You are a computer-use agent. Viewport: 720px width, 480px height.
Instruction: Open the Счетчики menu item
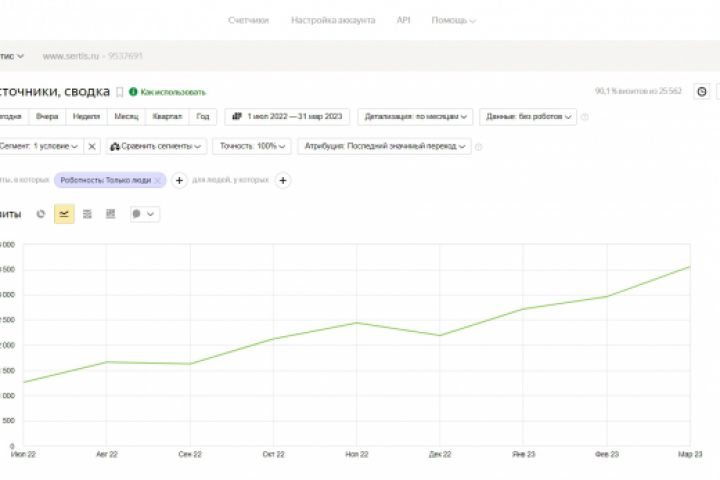[248, 20]
